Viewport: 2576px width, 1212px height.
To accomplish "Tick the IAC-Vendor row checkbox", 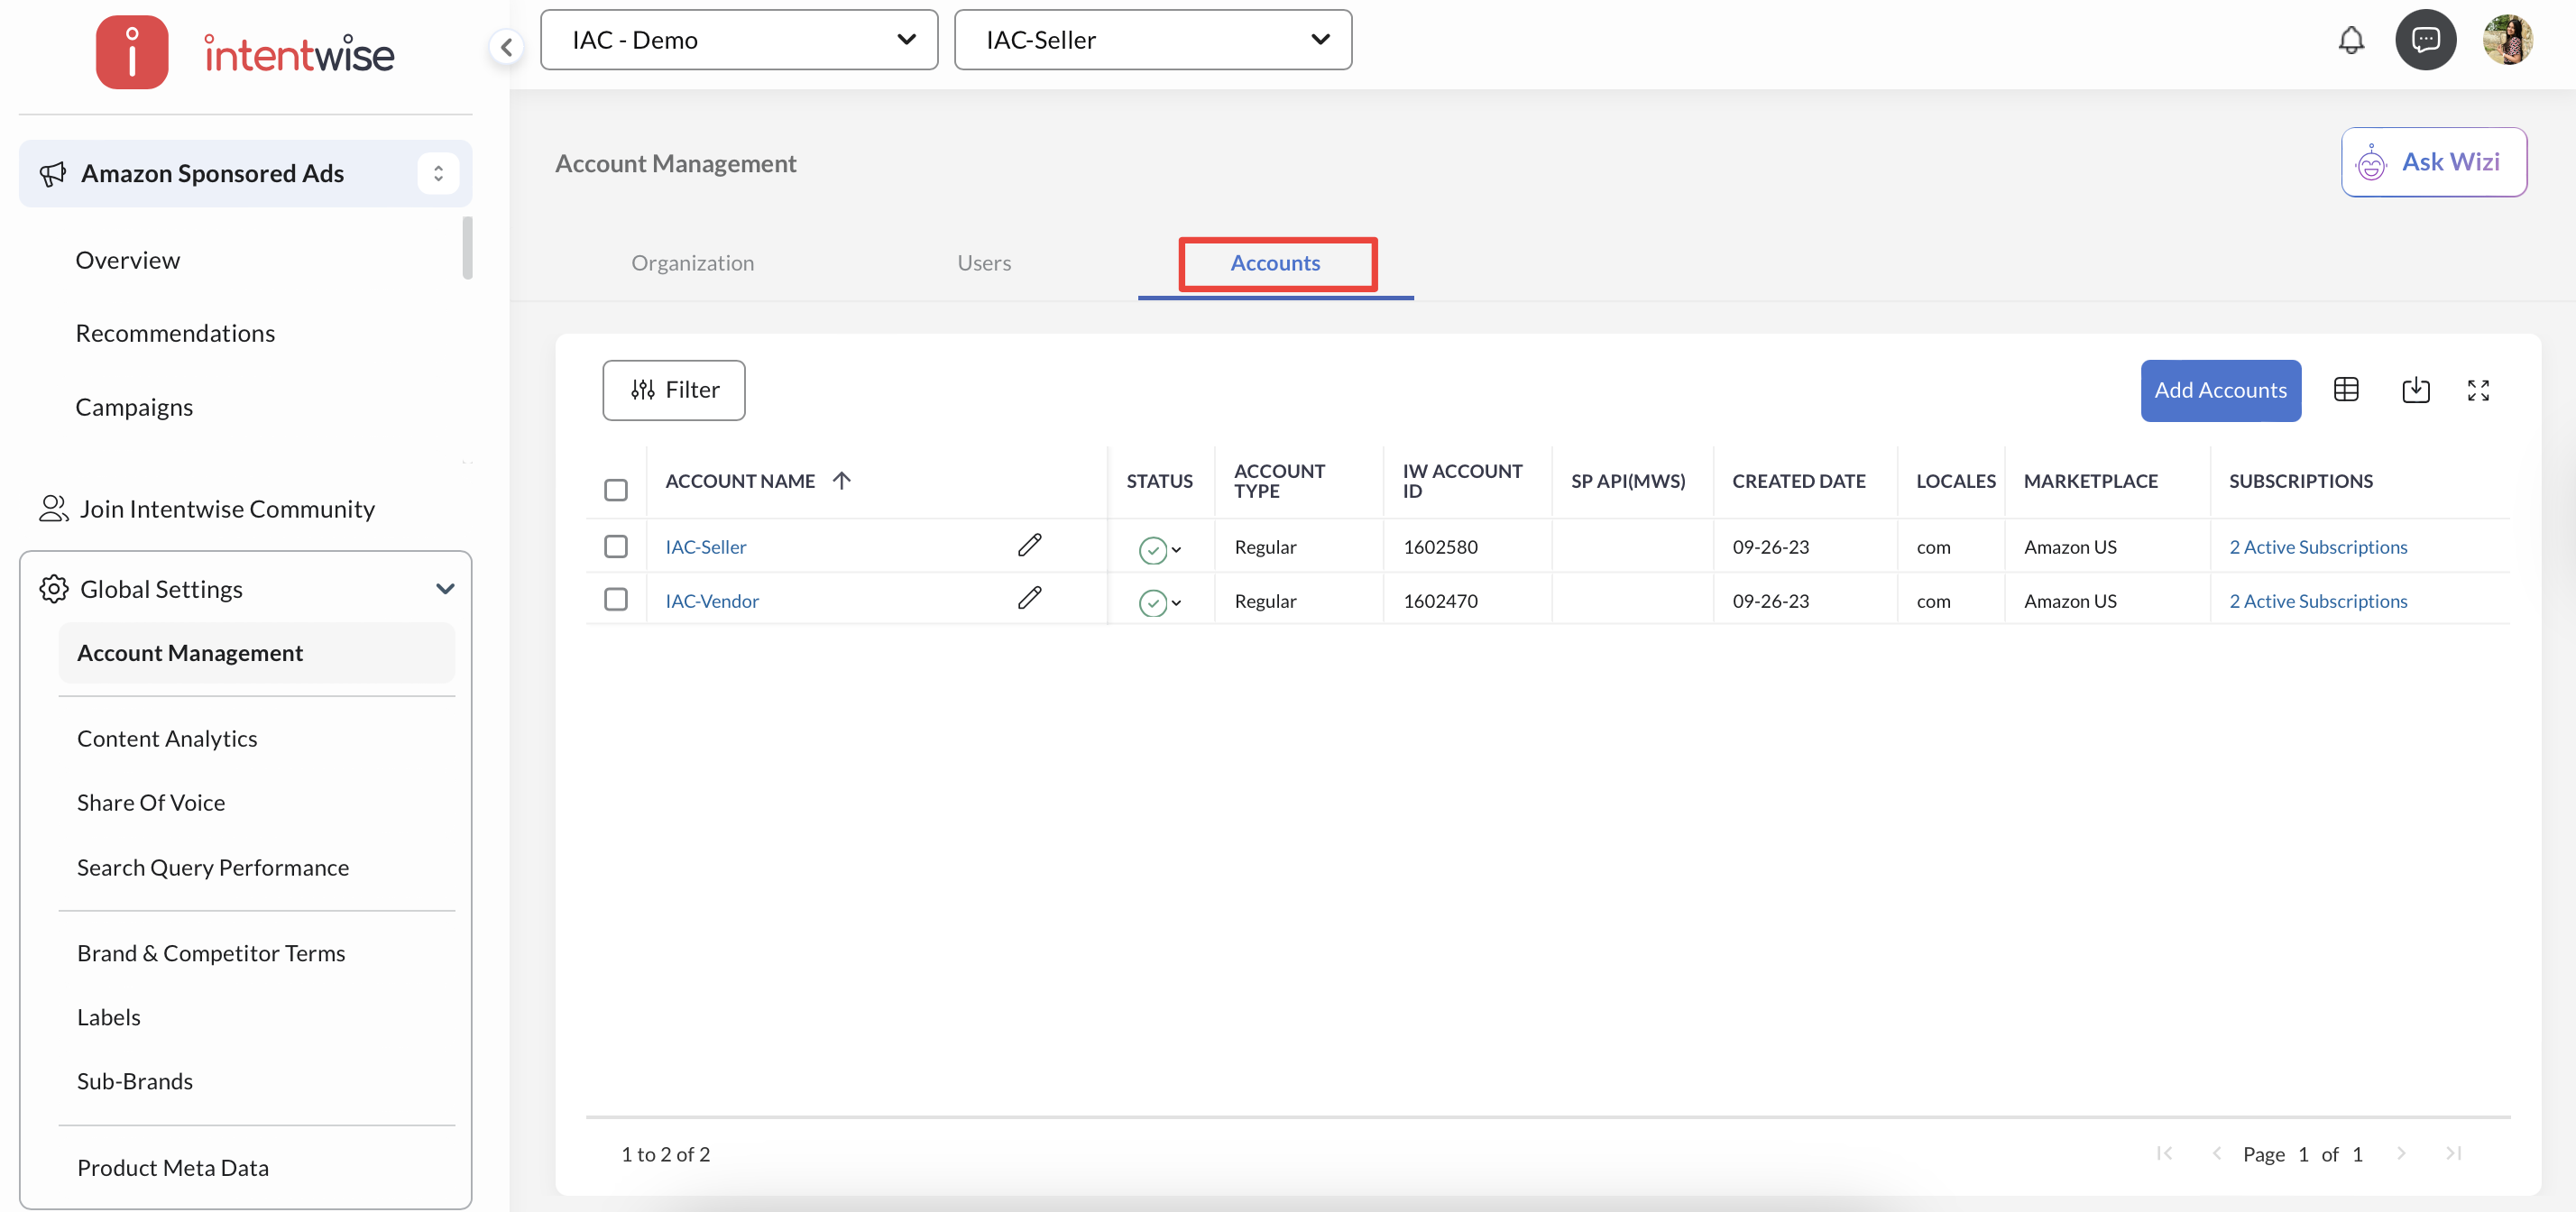I will (x=616, y=599).
